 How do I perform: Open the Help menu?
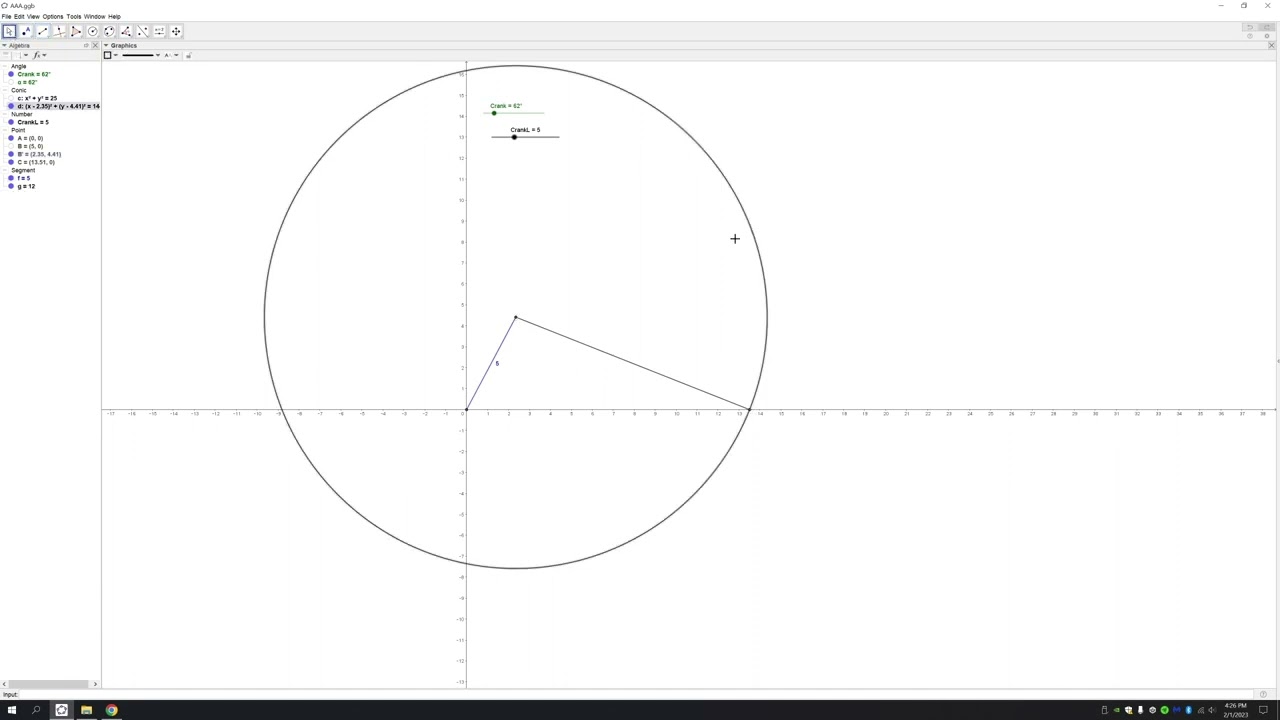(x=114, y=16)
